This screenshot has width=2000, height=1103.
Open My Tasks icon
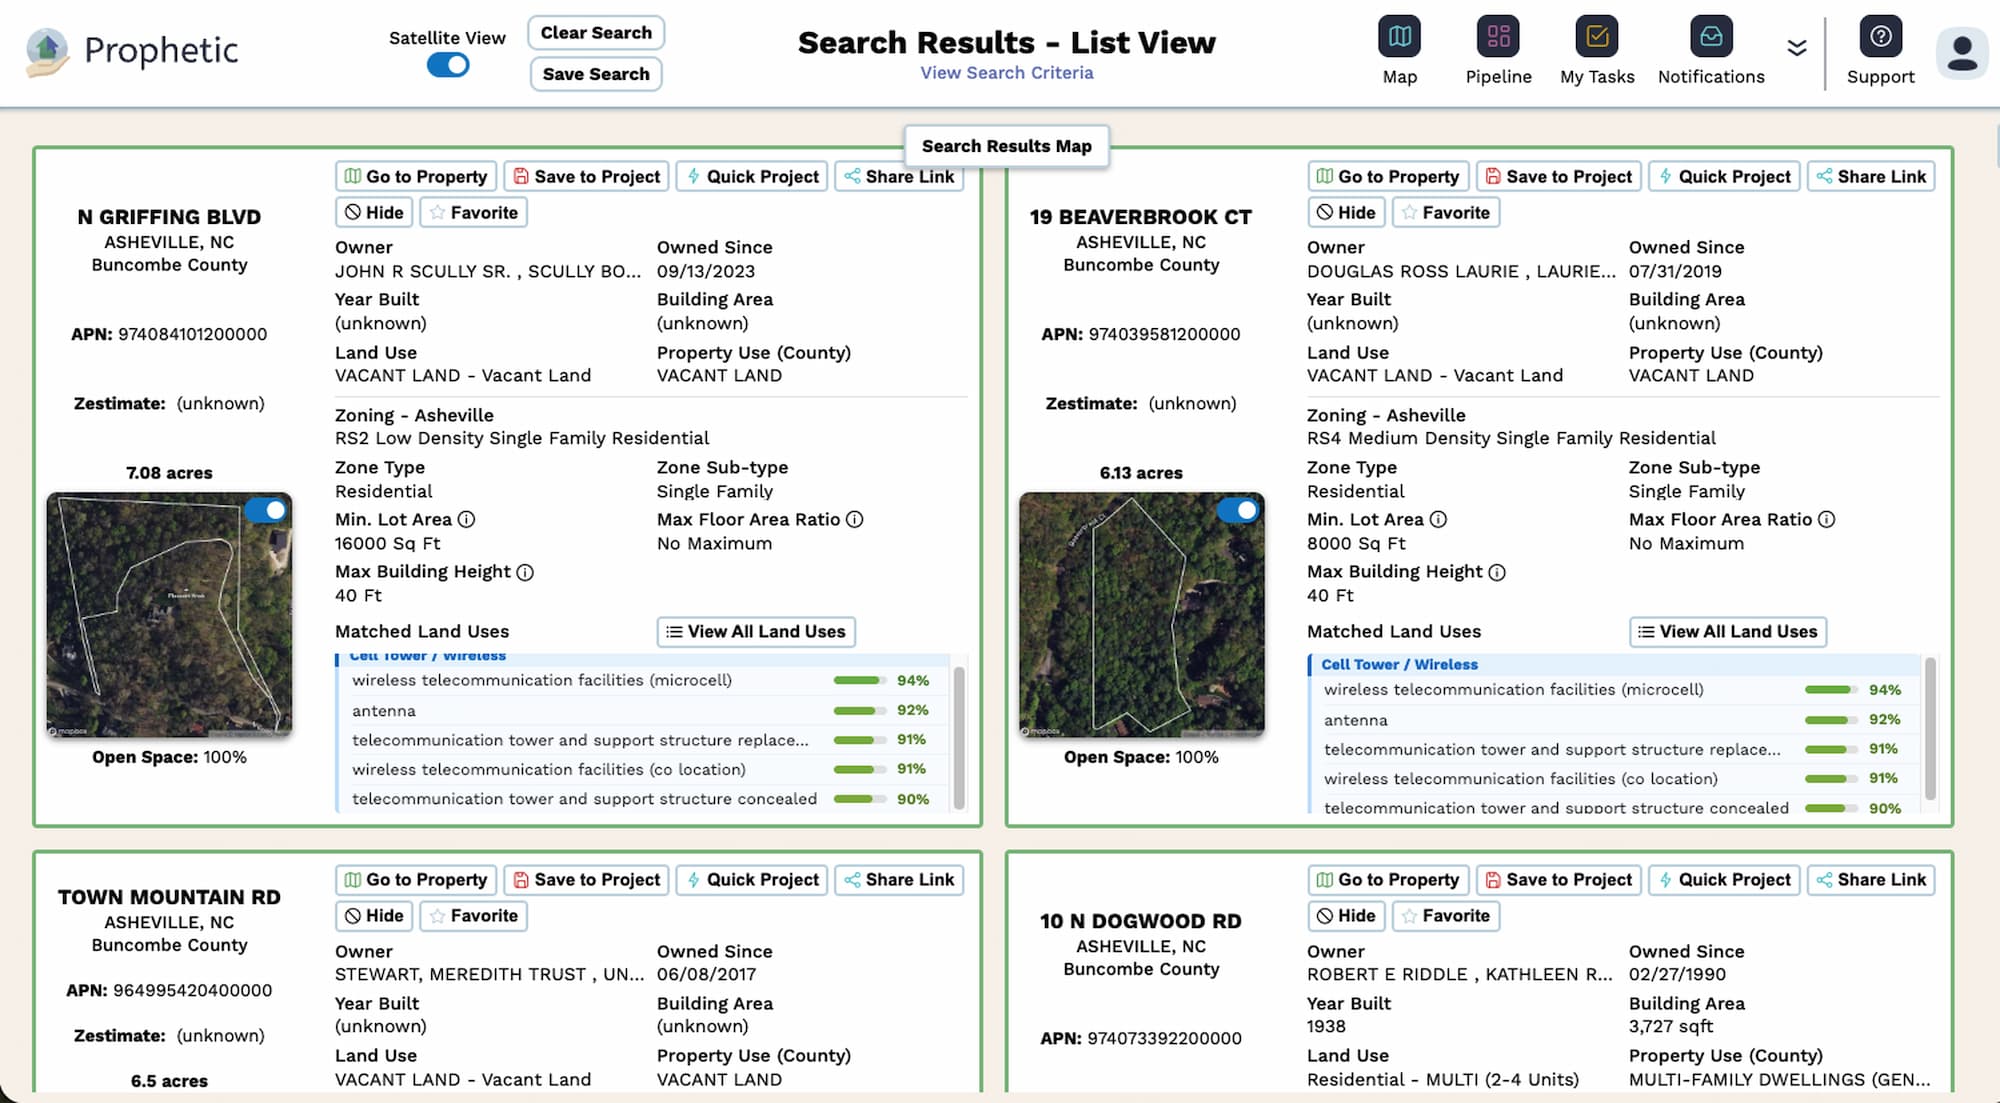[1597, 37]
